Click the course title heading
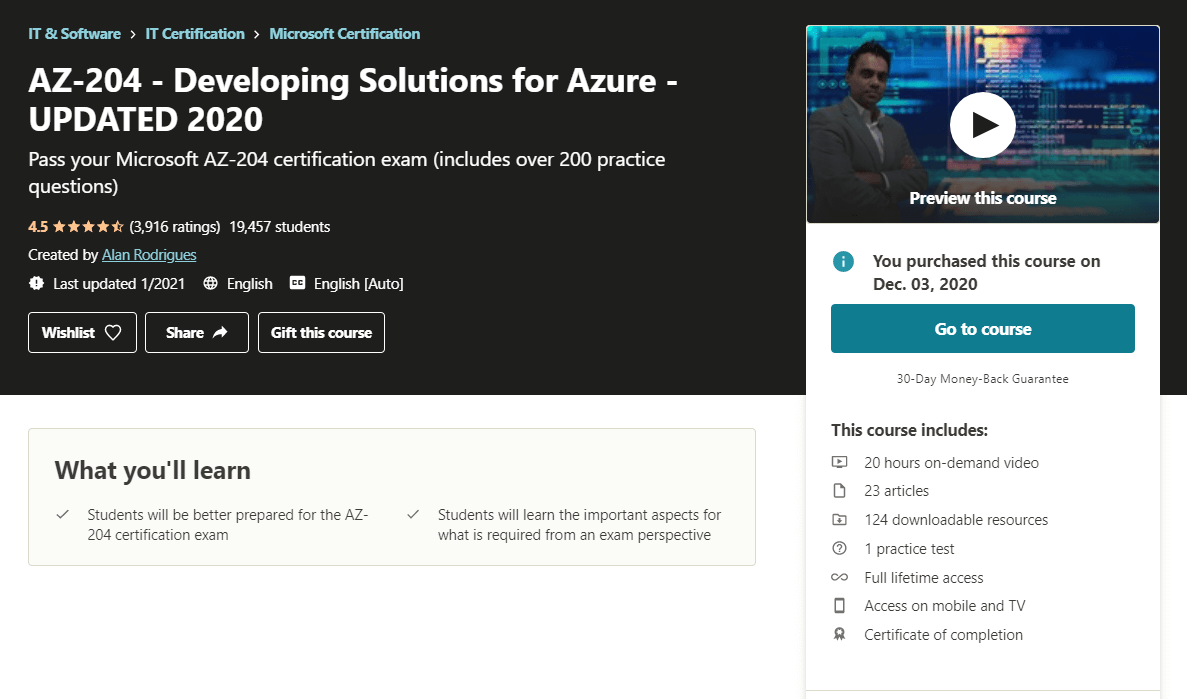Viewport: 1187px width, 699px height. [x=353, y=99]
